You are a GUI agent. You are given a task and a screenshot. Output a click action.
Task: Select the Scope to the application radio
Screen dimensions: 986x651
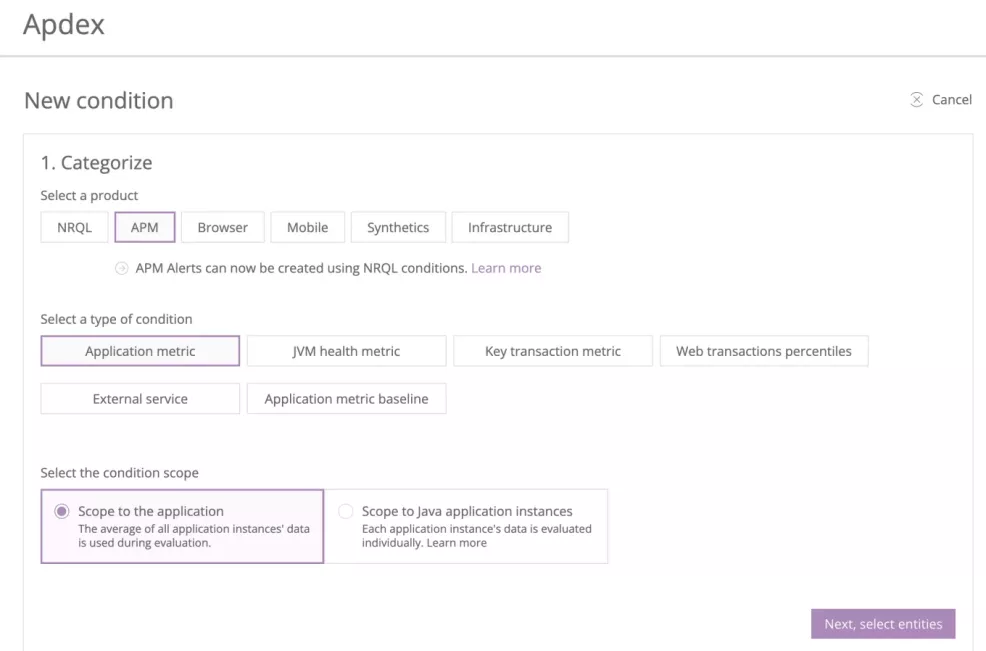[x=62, y=511]
